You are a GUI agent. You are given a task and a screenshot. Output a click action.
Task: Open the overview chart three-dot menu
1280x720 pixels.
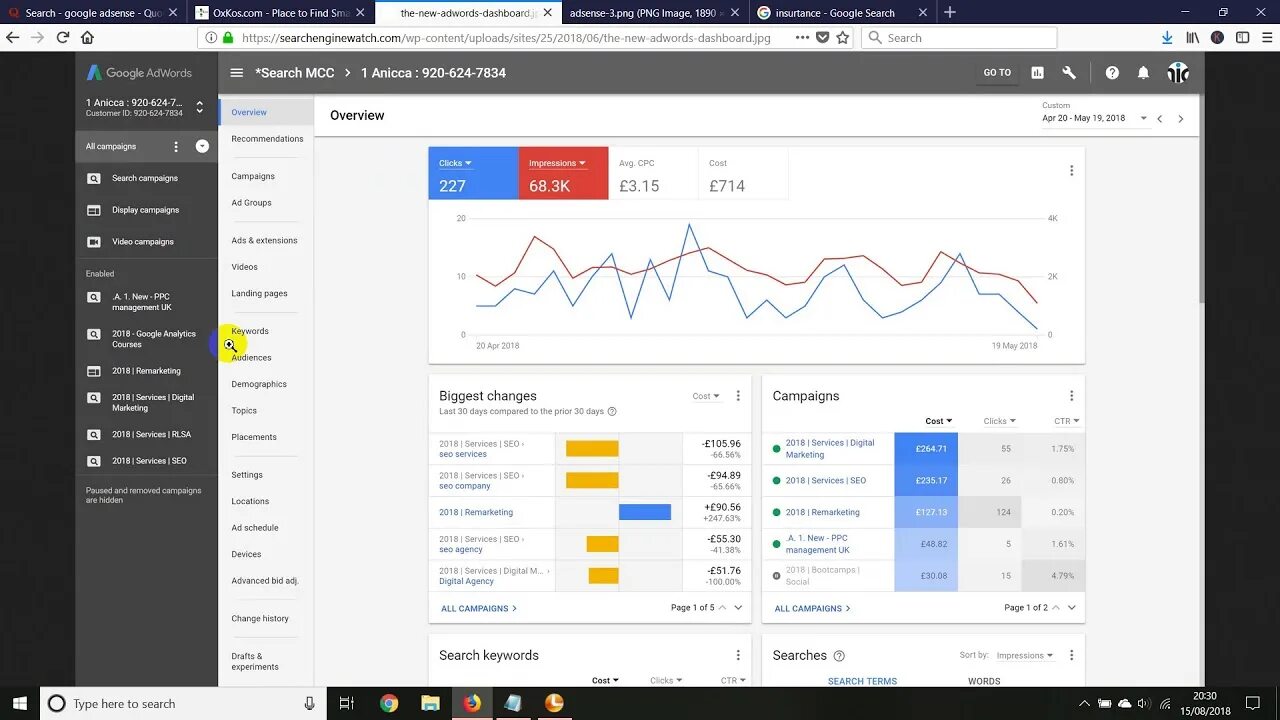coord(1071,171)
